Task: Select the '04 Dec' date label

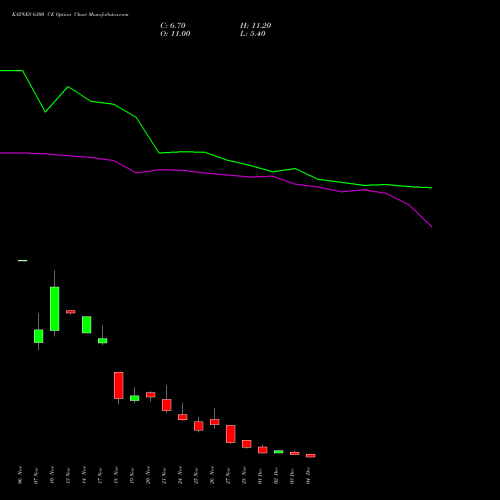Action: (308, 475)
